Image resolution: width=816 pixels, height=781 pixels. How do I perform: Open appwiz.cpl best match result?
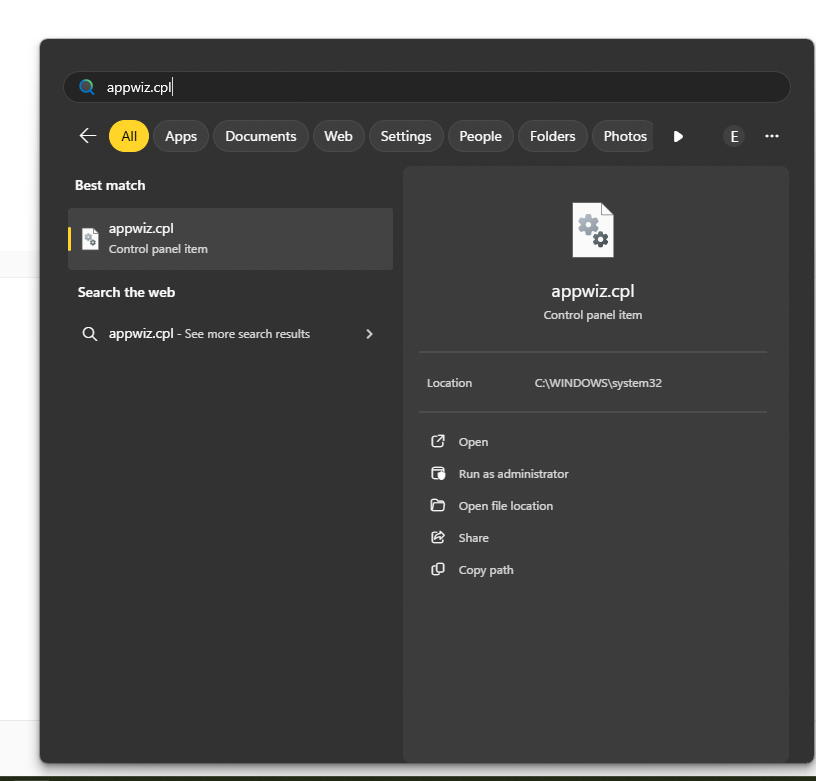pyautogui.click(x=230, y=238)
